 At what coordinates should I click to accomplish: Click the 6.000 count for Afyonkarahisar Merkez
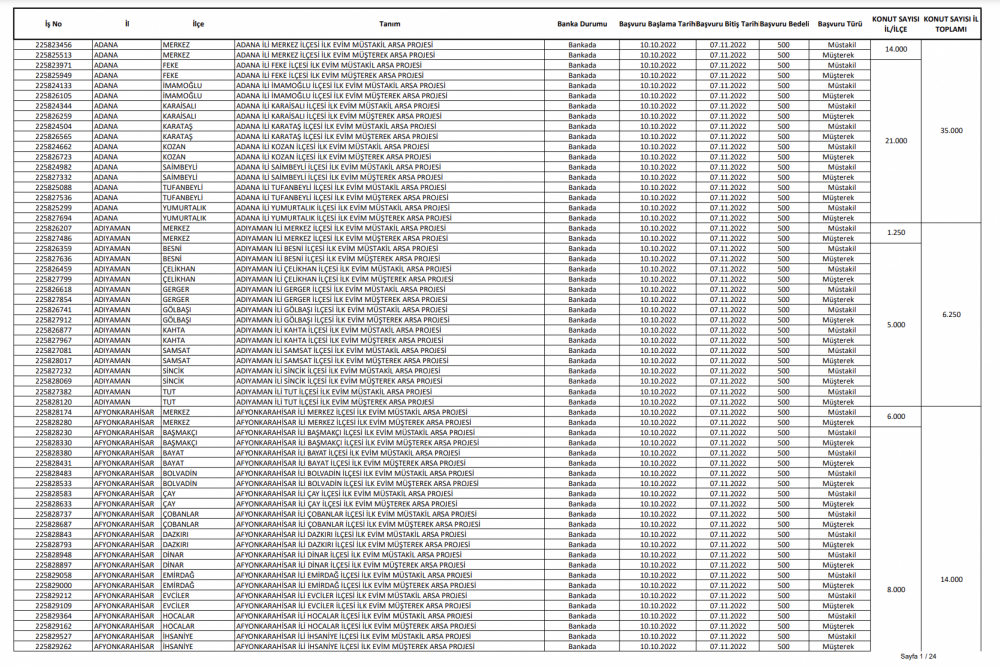896,417
